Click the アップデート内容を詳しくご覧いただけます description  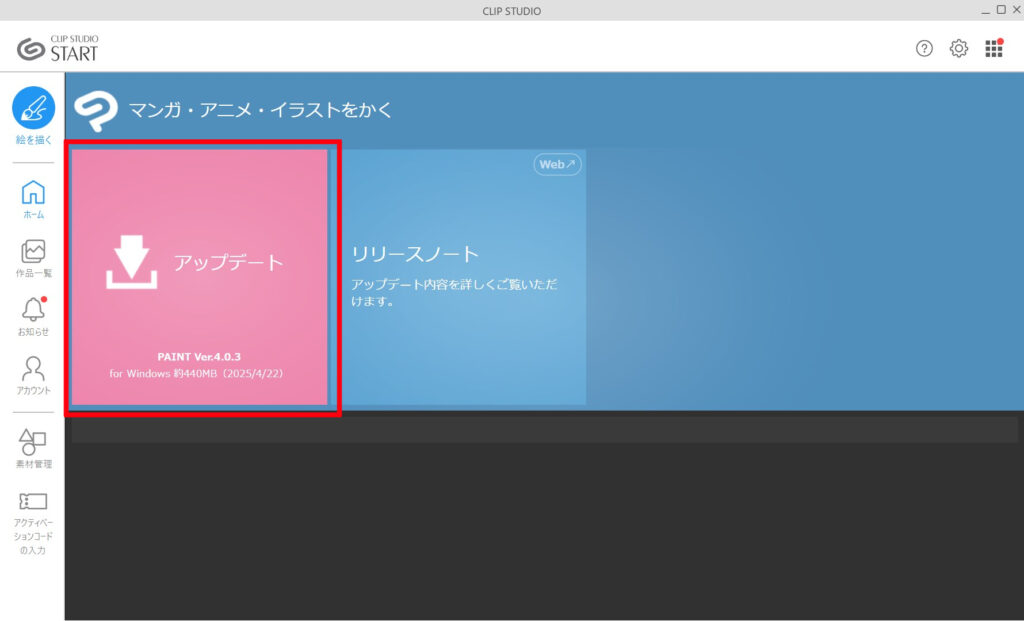tap(455, 293)
